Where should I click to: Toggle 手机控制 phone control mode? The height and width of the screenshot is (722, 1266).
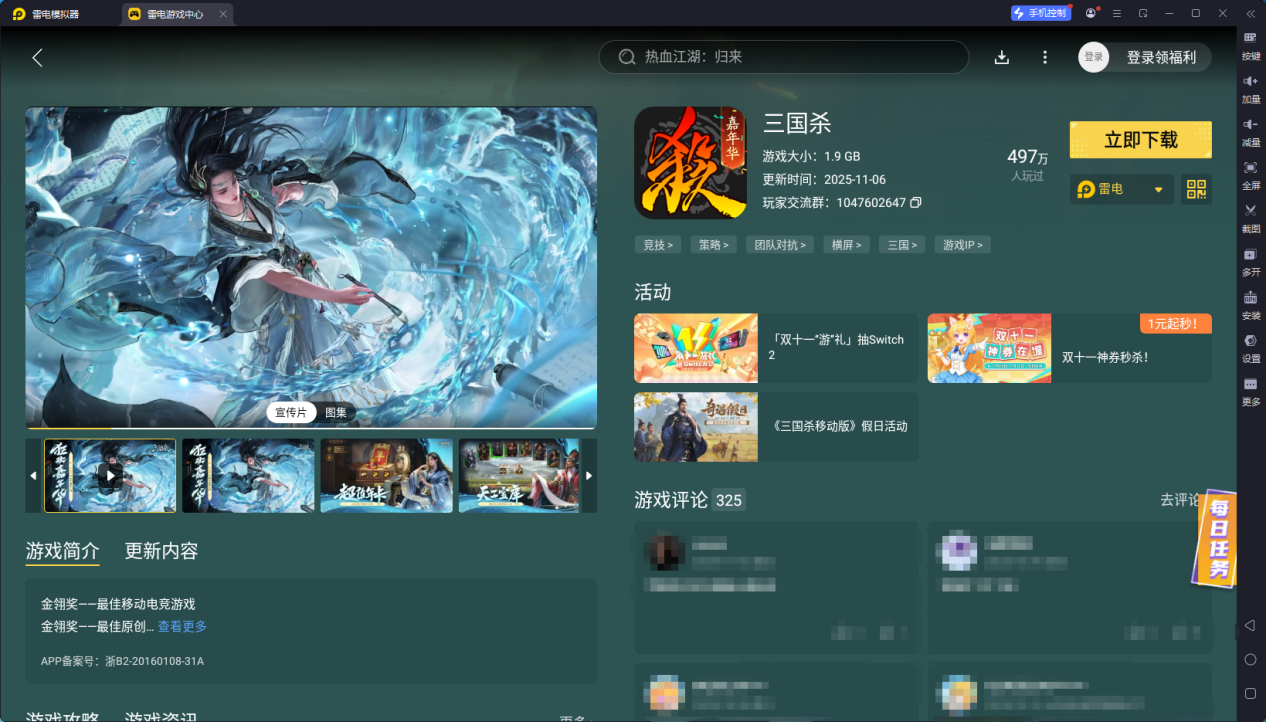(x=1041, y=12)
